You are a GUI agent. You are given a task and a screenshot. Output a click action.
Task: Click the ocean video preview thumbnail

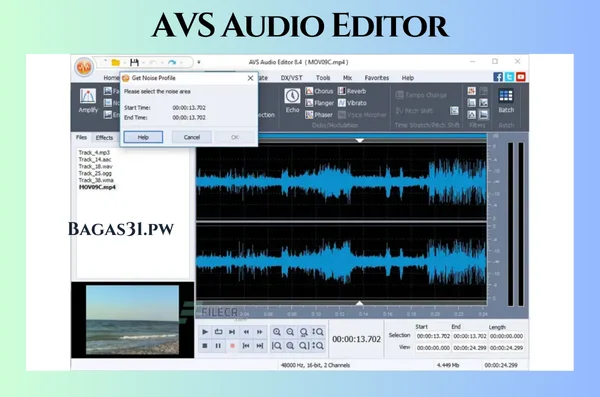click(x=132, y=320)
